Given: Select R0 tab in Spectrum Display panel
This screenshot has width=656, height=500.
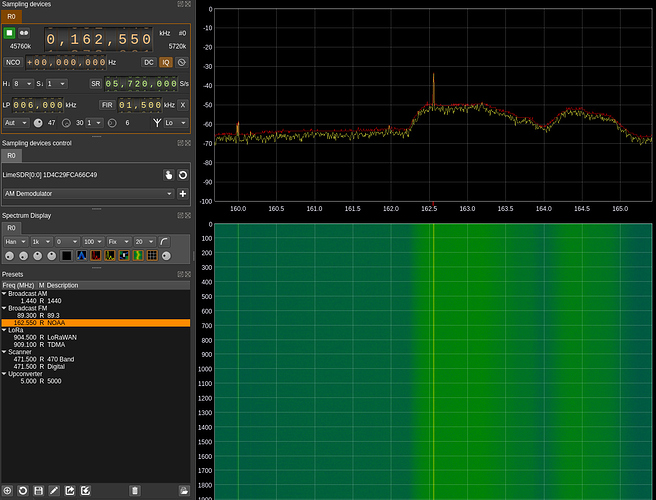Looking at the screenshot, I should pyautogui.click(x=11, y=228).
